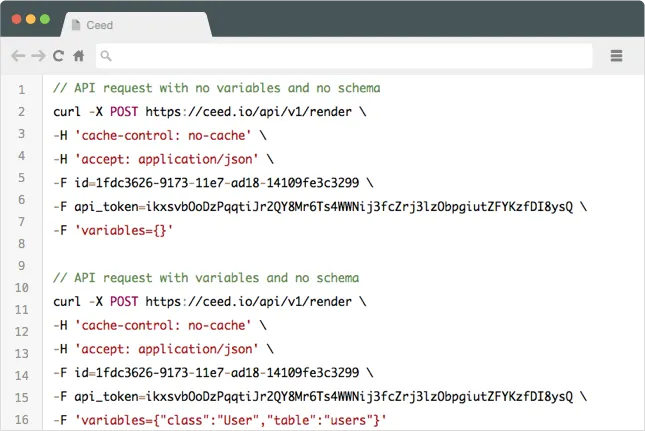
Task: Click 'accept: application/json' on line 13
Action: point(167,349)
